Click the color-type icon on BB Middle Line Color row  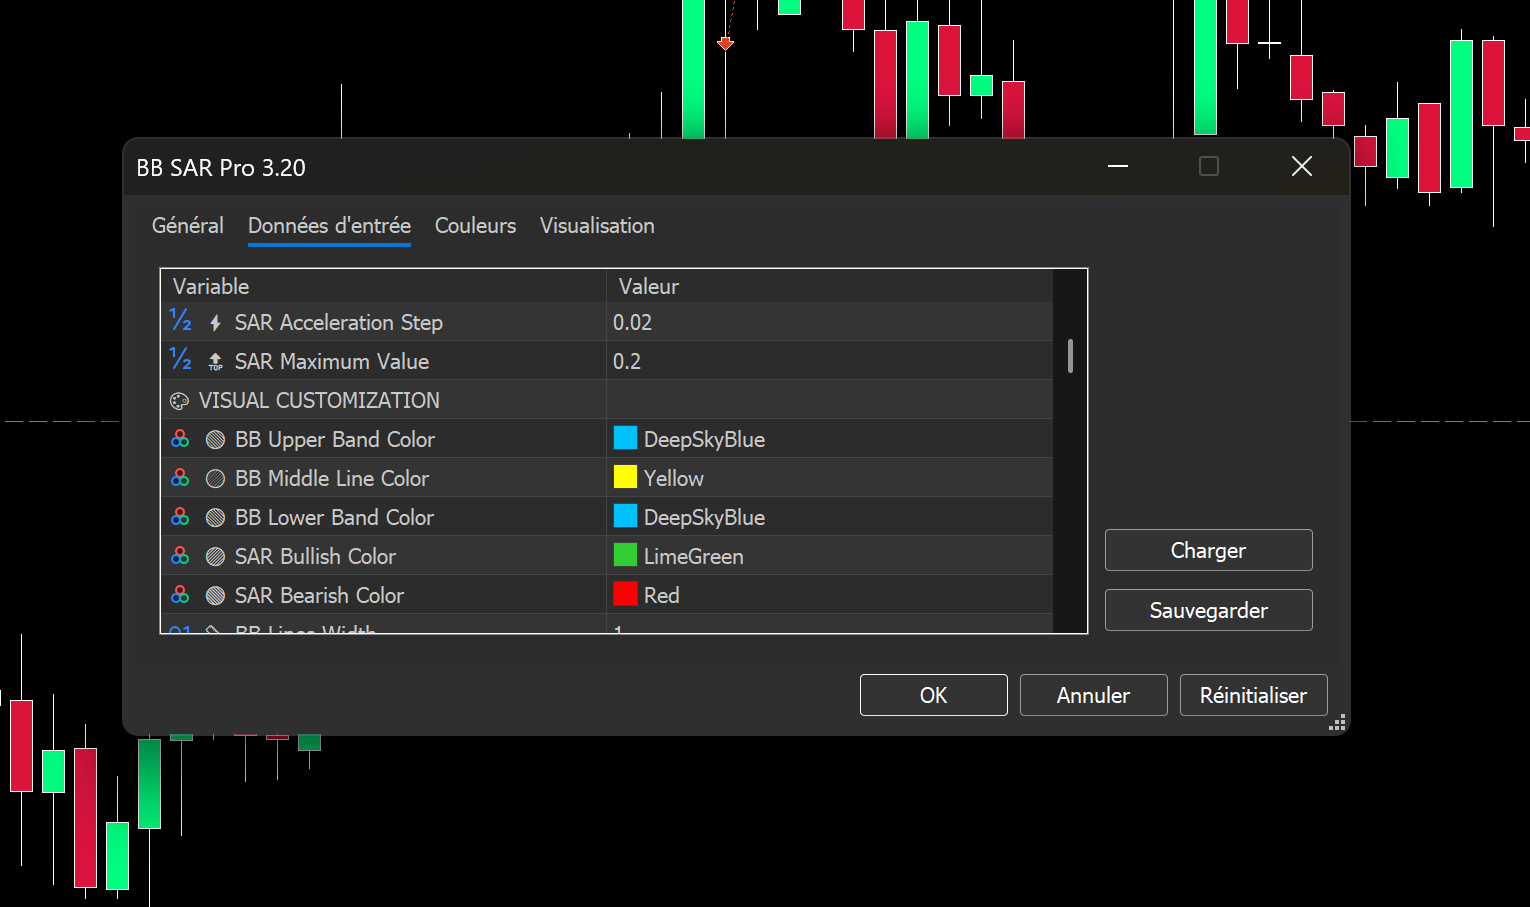pos(180,479)
